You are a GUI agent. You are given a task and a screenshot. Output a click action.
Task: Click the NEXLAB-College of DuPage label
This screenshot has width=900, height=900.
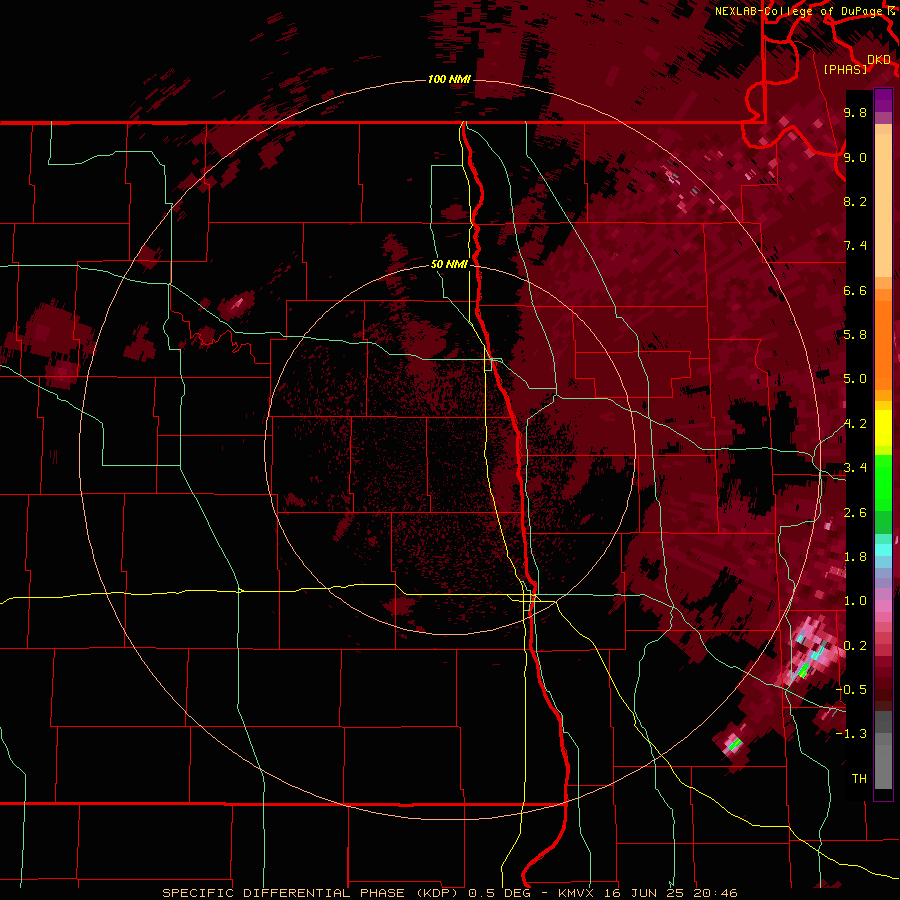pyautogui.click(x=799, y=11)
